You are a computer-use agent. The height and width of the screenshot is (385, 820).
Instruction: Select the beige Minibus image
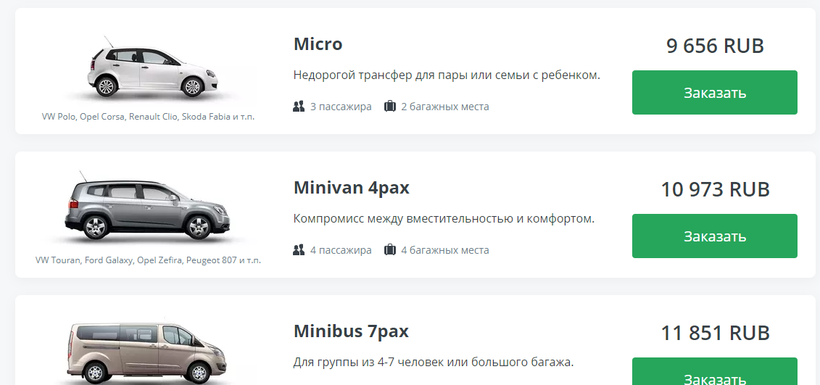147,353
